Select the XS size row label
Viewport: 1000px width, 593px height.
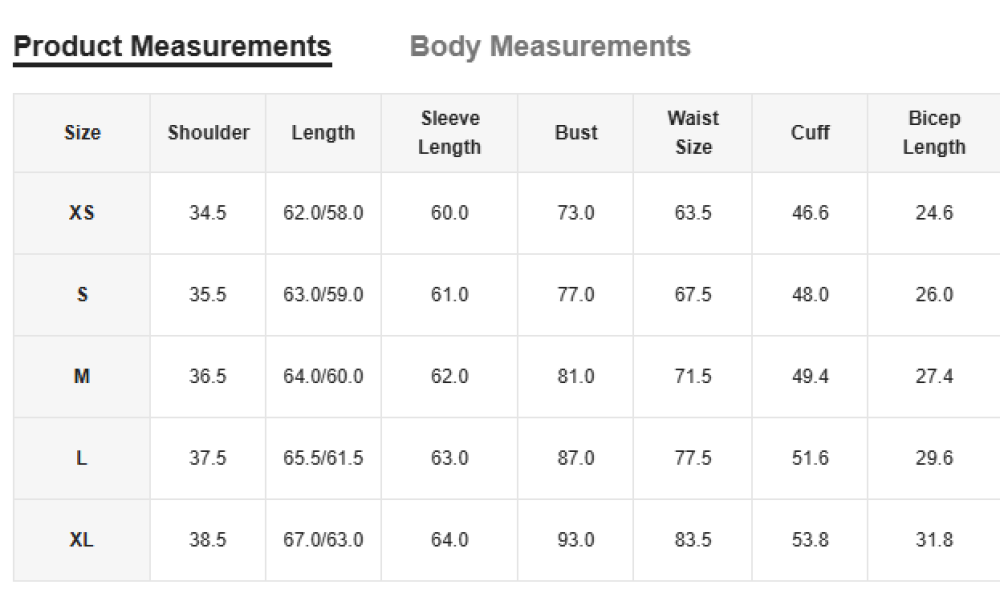(82, 213)
